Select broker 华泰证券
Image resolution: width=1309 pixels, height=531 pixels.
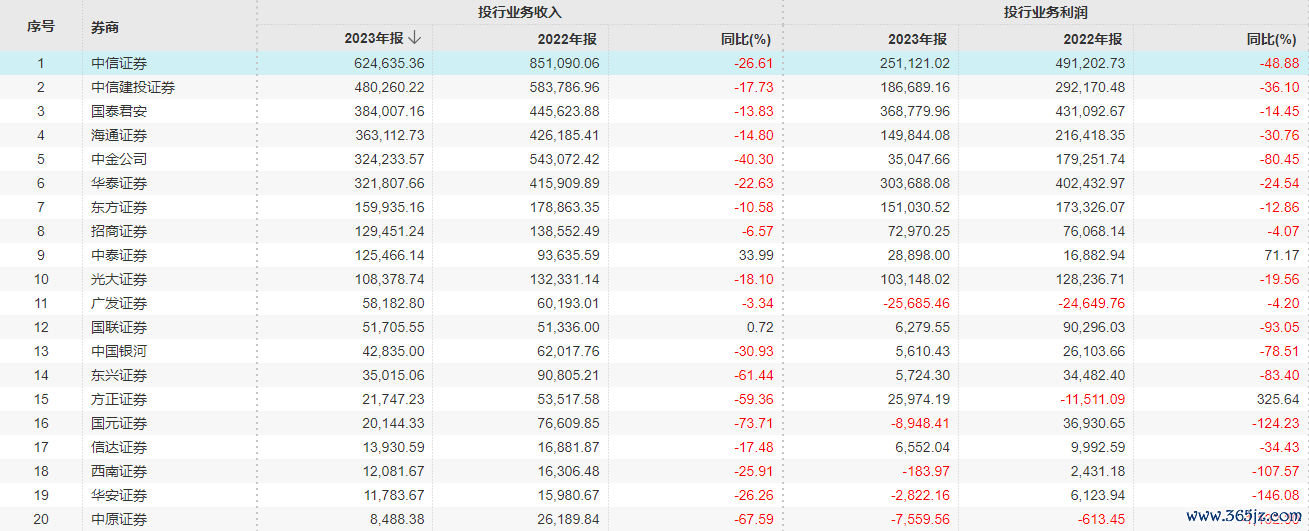[119, 183]
